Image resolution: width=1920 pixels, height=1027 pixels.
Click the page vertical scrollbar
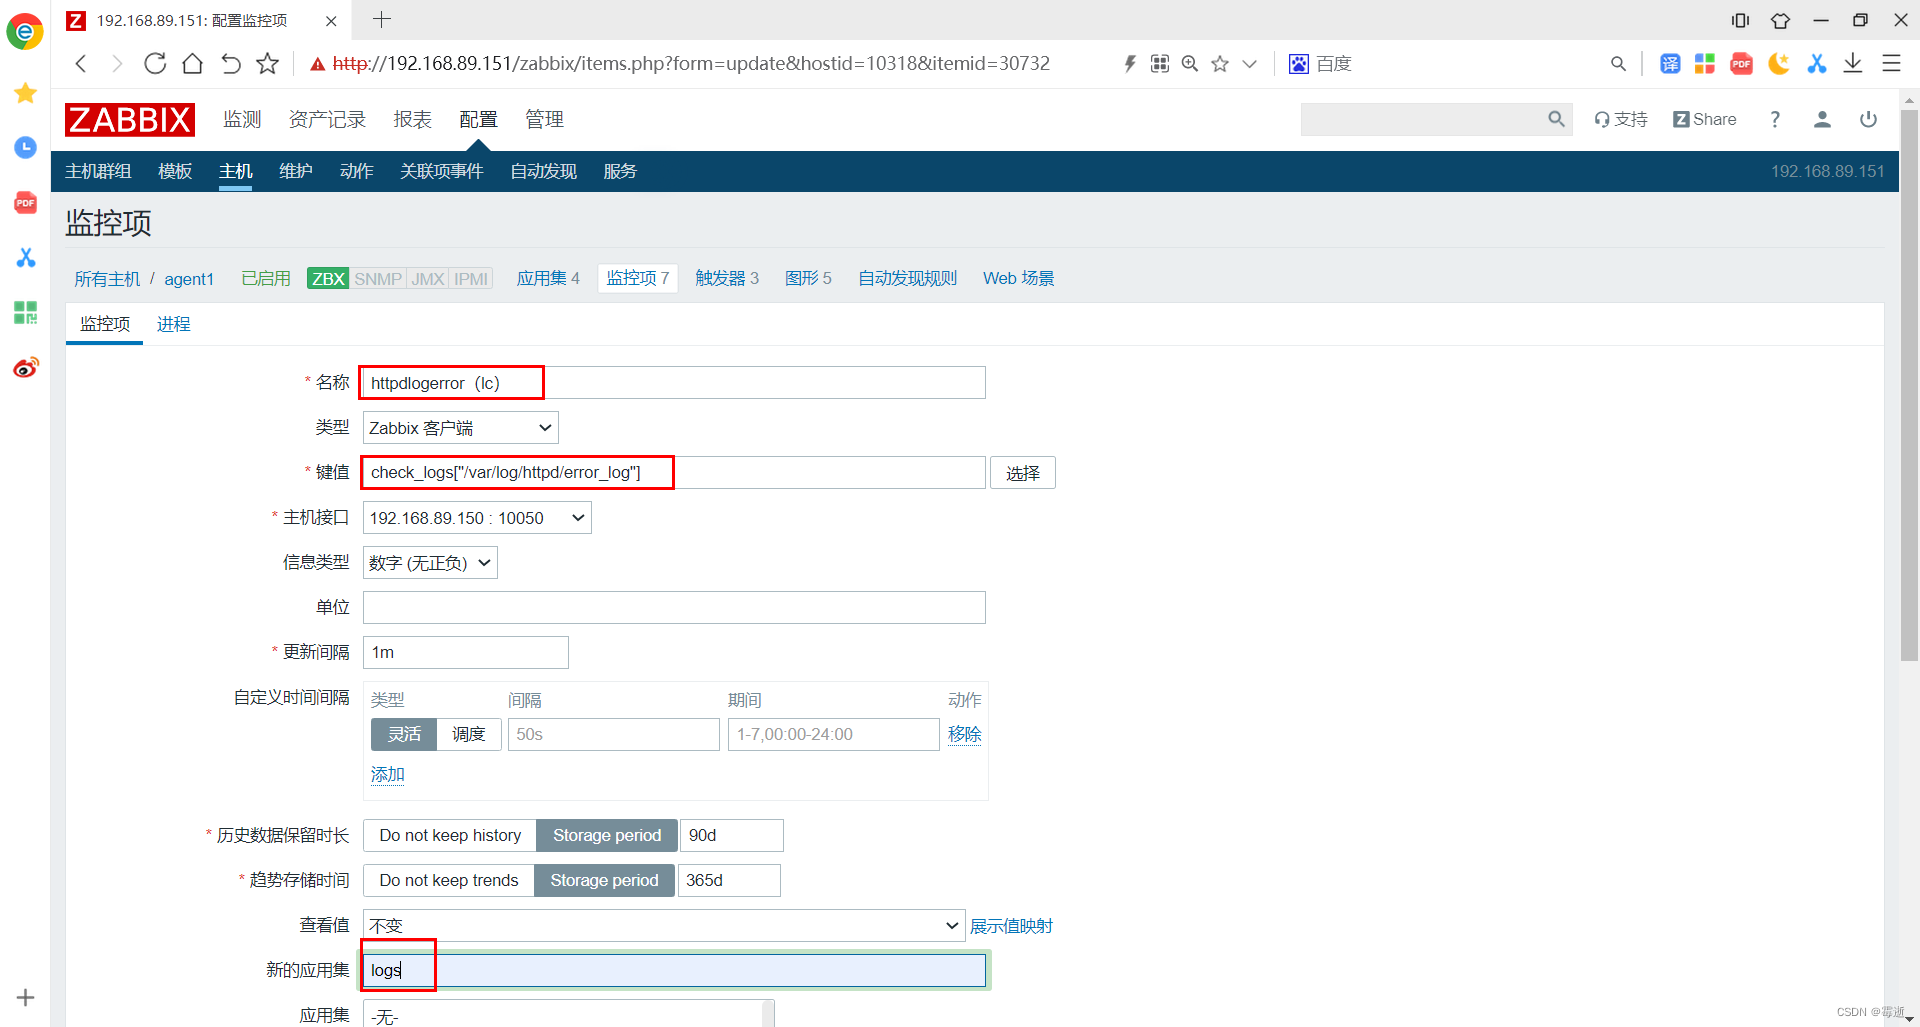1909,385
